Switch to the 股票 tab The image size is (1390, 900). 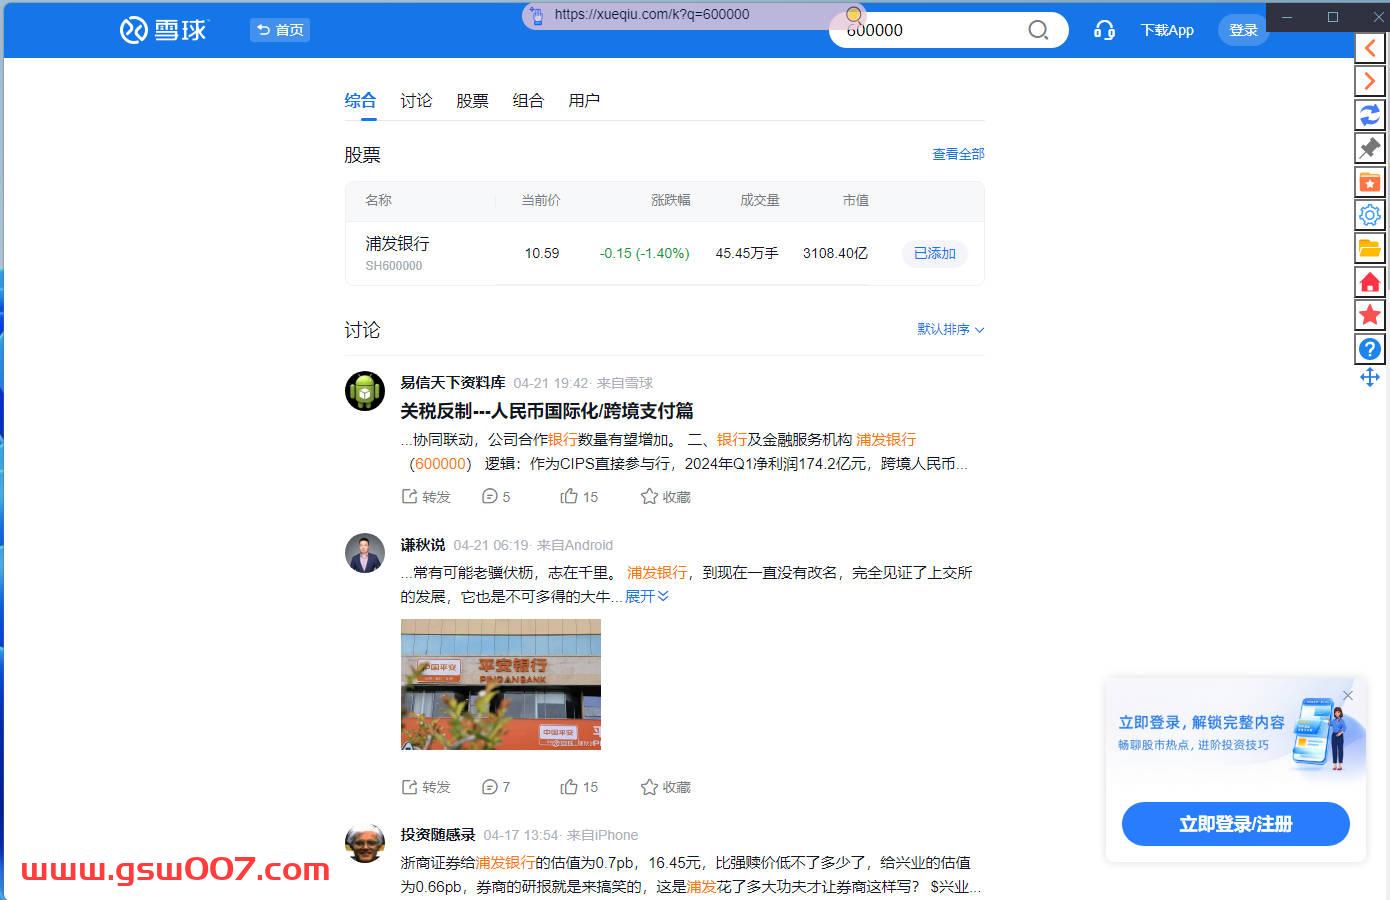(x=472, y=100)
